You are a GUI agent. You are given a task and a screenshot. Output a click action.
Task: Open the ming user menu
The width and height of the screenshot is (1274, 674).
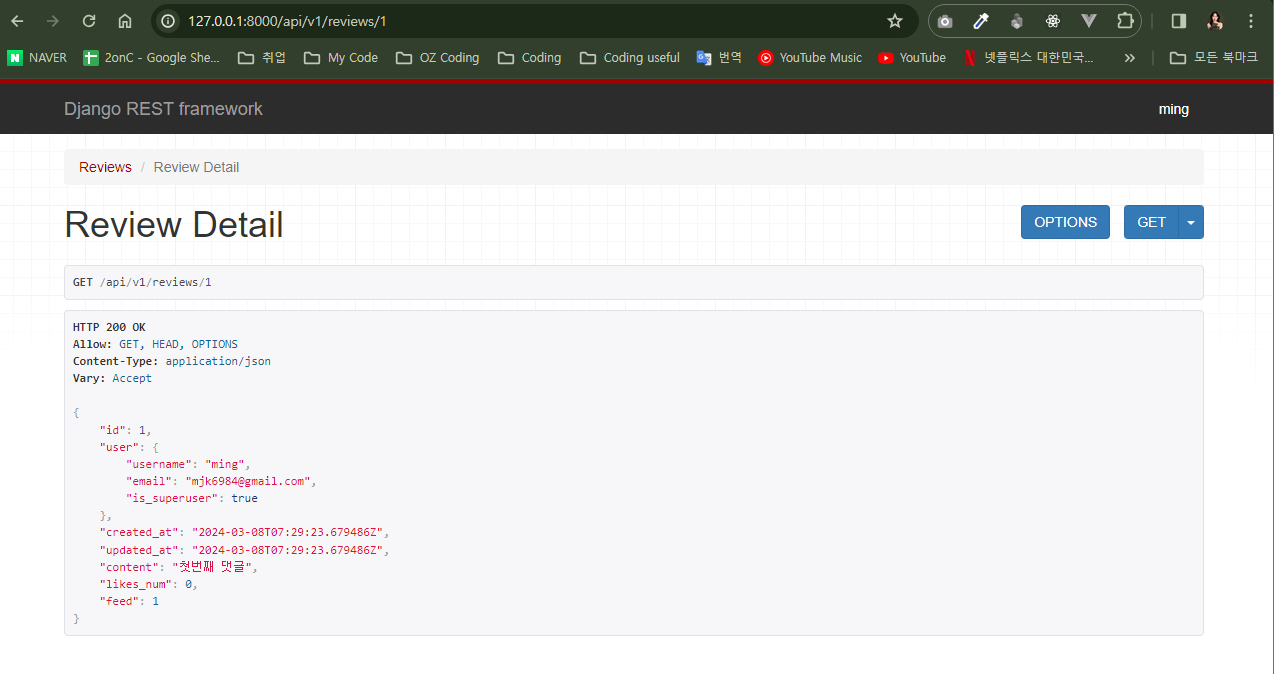[1173, 109]
